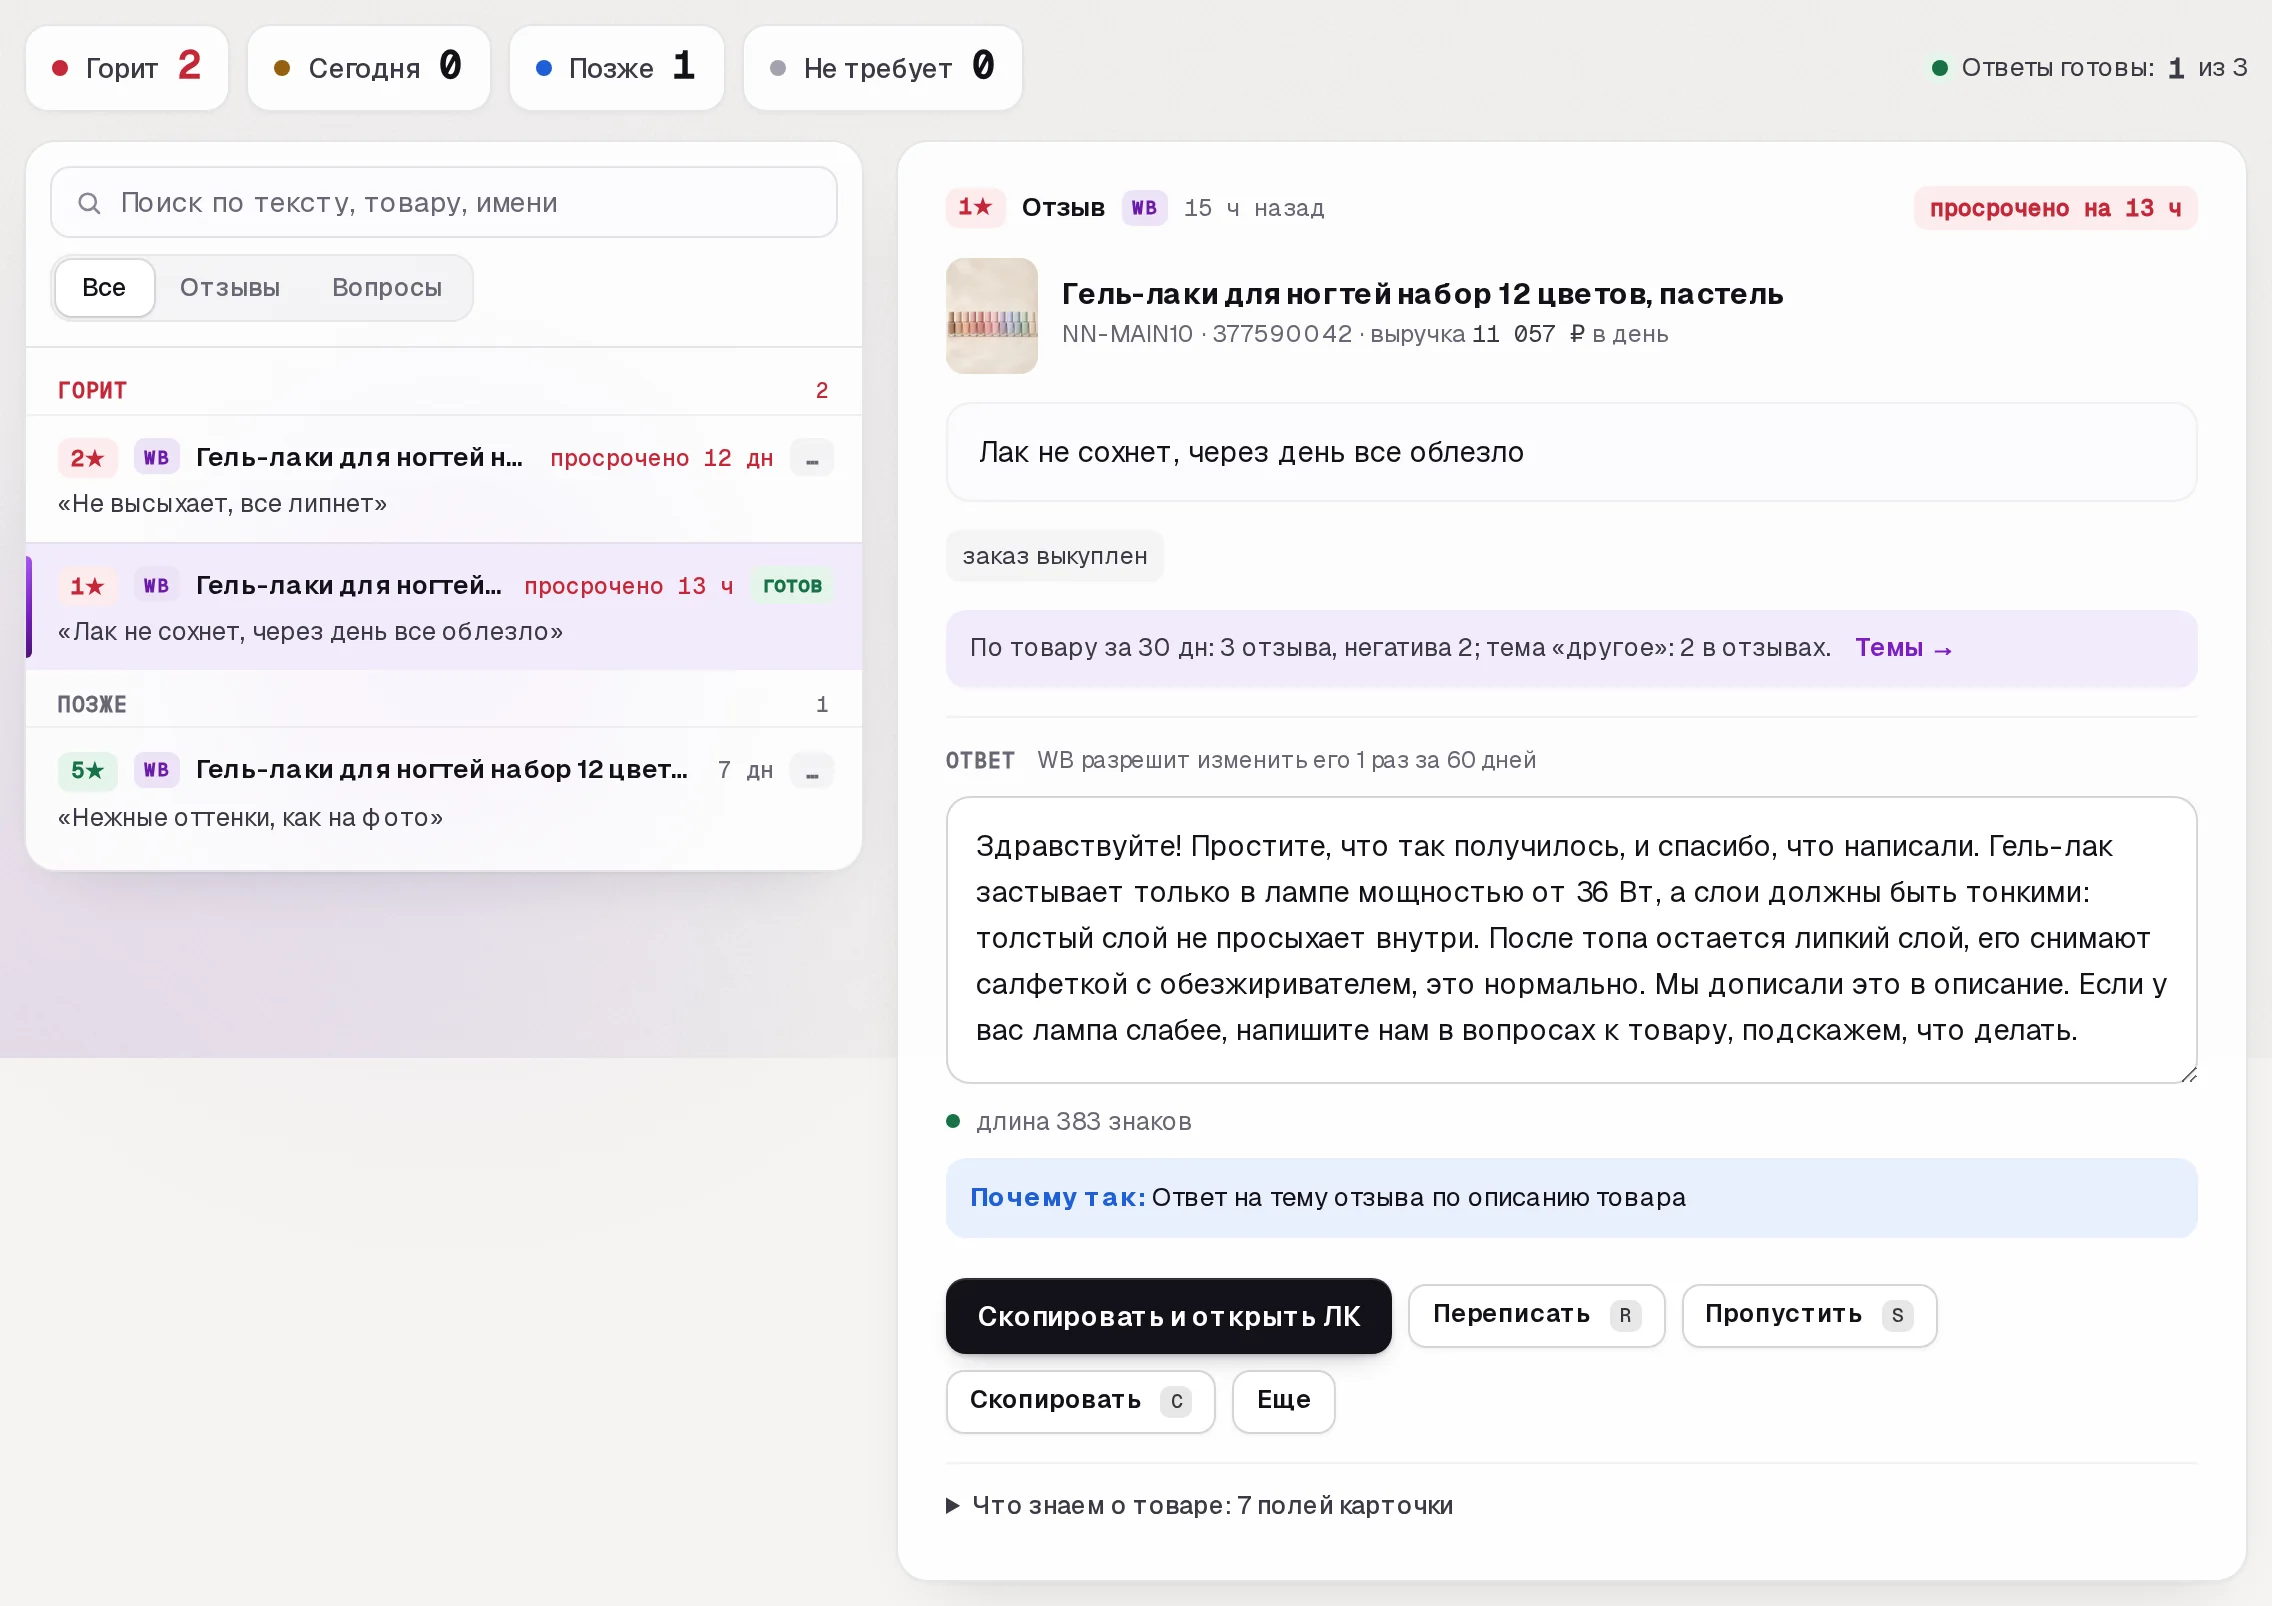Click the Ответы готовы counter
2272x1606 pixels.
click(2089, 68)
